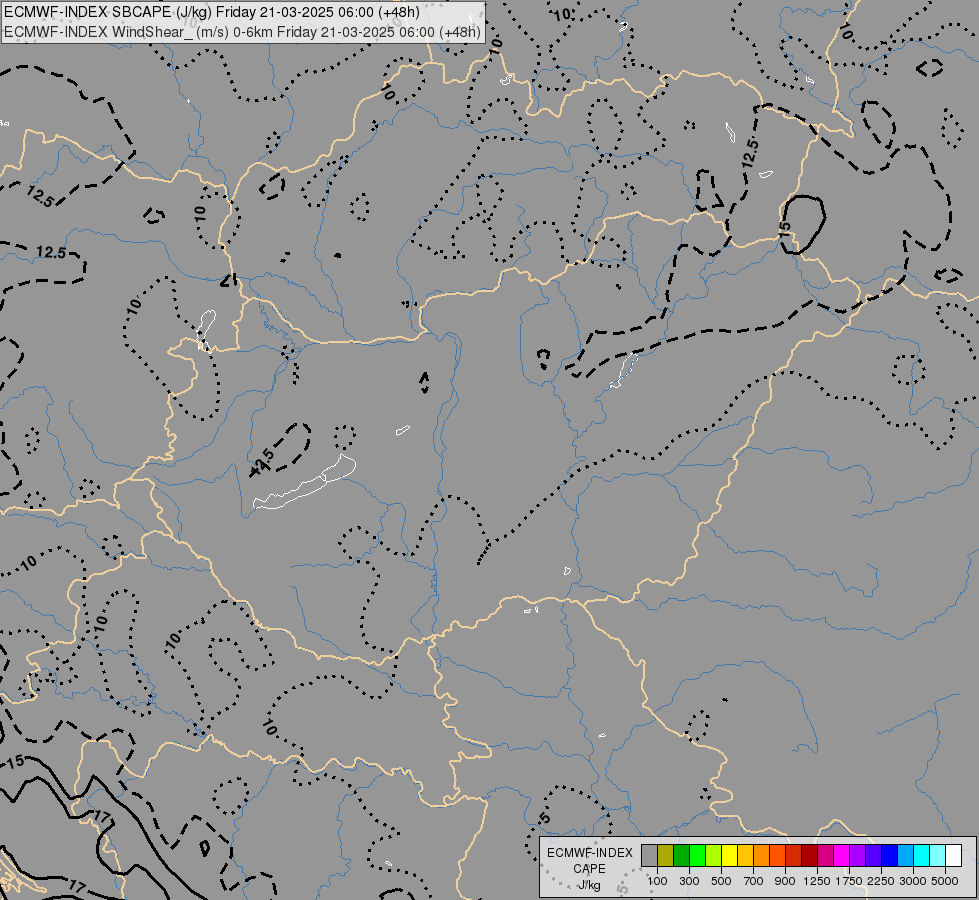979x900 pixels.
Task: Click the 300 legend scale value
Action: [x=689, y=881]
